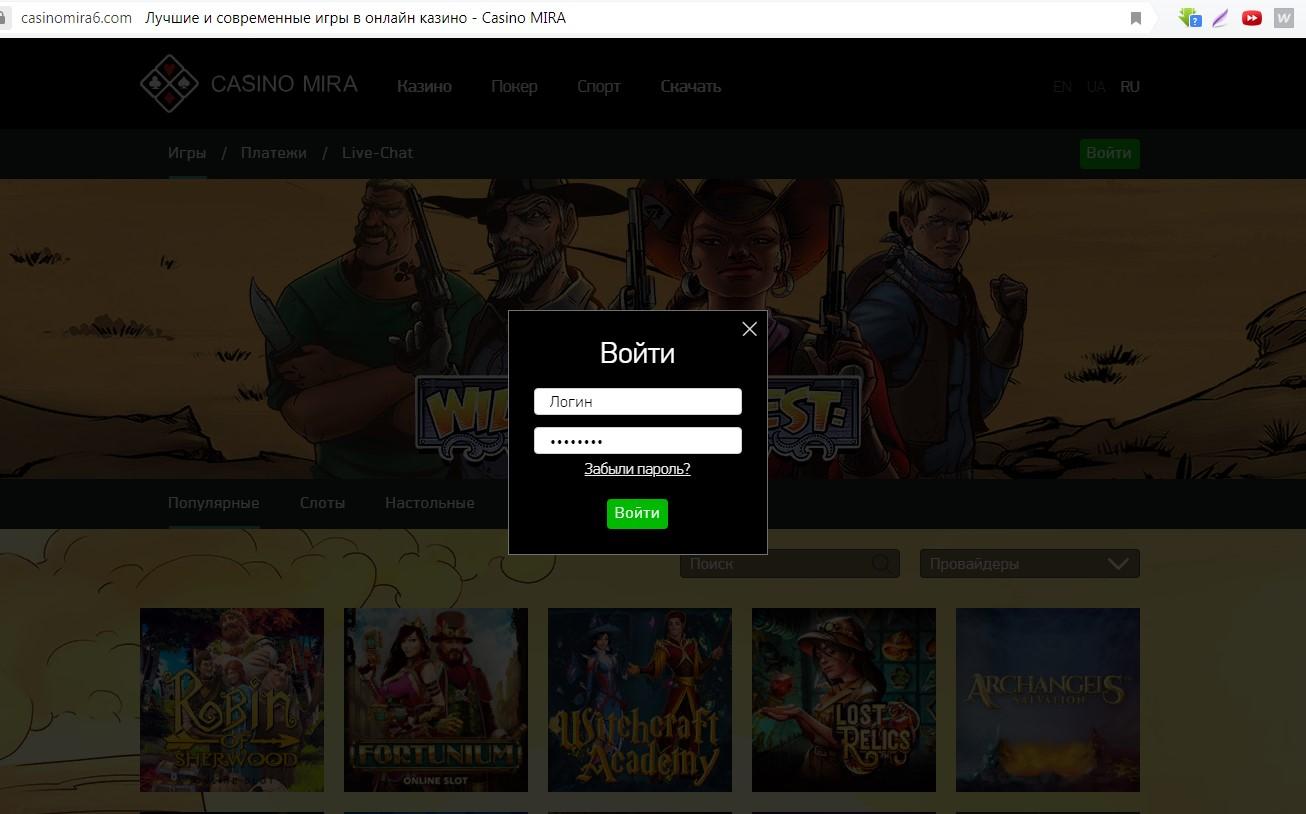Expand the Провайдеры dropdown

coord(1030,563)
